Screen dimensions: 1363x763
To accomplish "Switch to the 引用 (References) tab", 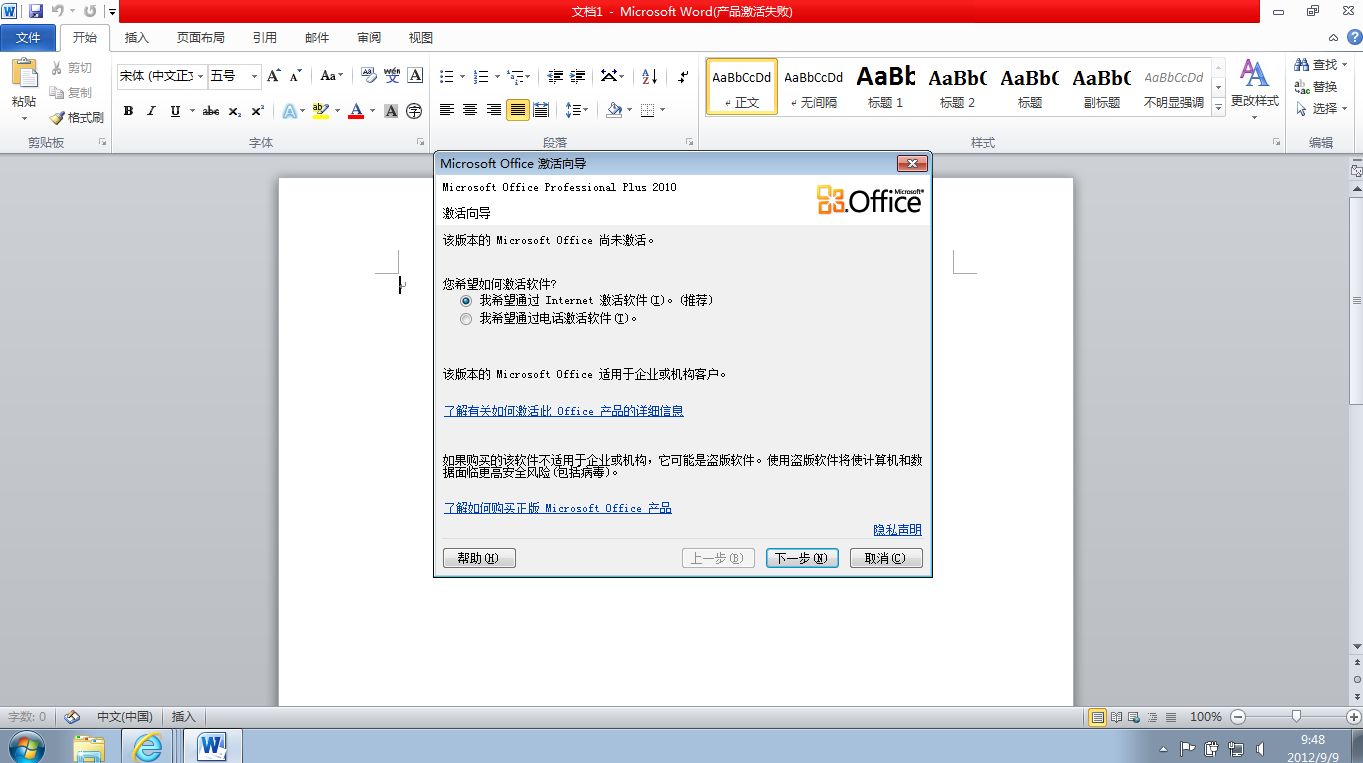I will [x=264, y=38].
